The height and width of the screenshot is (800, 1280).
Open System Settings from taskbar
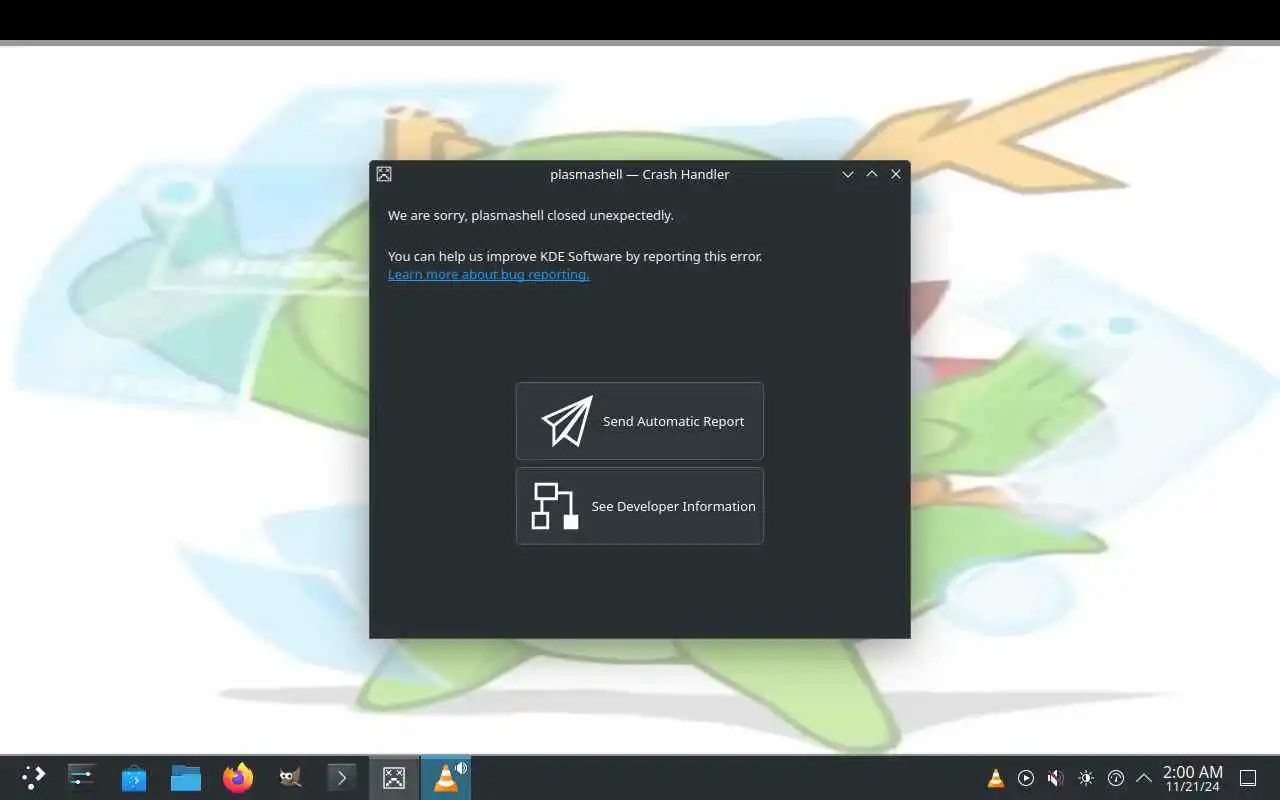click(x=81, y=777)
